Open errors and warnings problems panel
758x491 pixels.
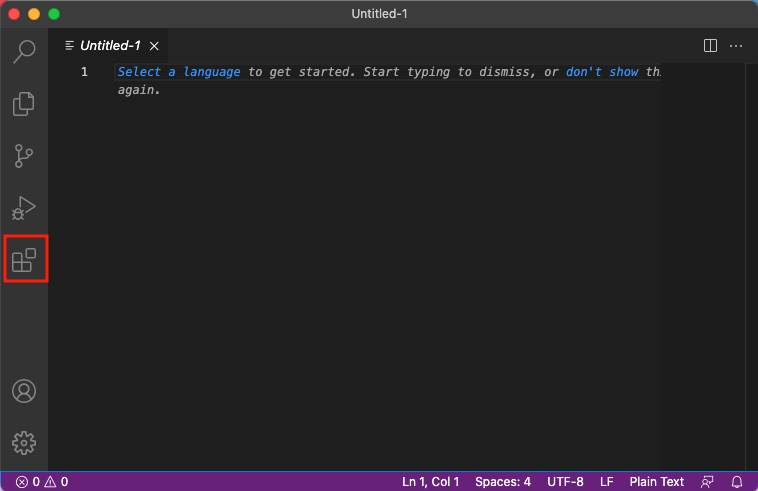tap(42, 482)
